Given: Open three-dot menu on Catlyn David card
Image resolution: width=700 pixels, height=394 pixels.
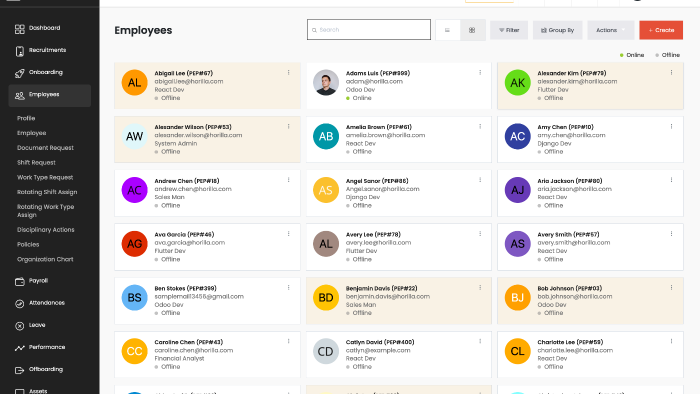Looking at the screenshot, I should 480,341.
